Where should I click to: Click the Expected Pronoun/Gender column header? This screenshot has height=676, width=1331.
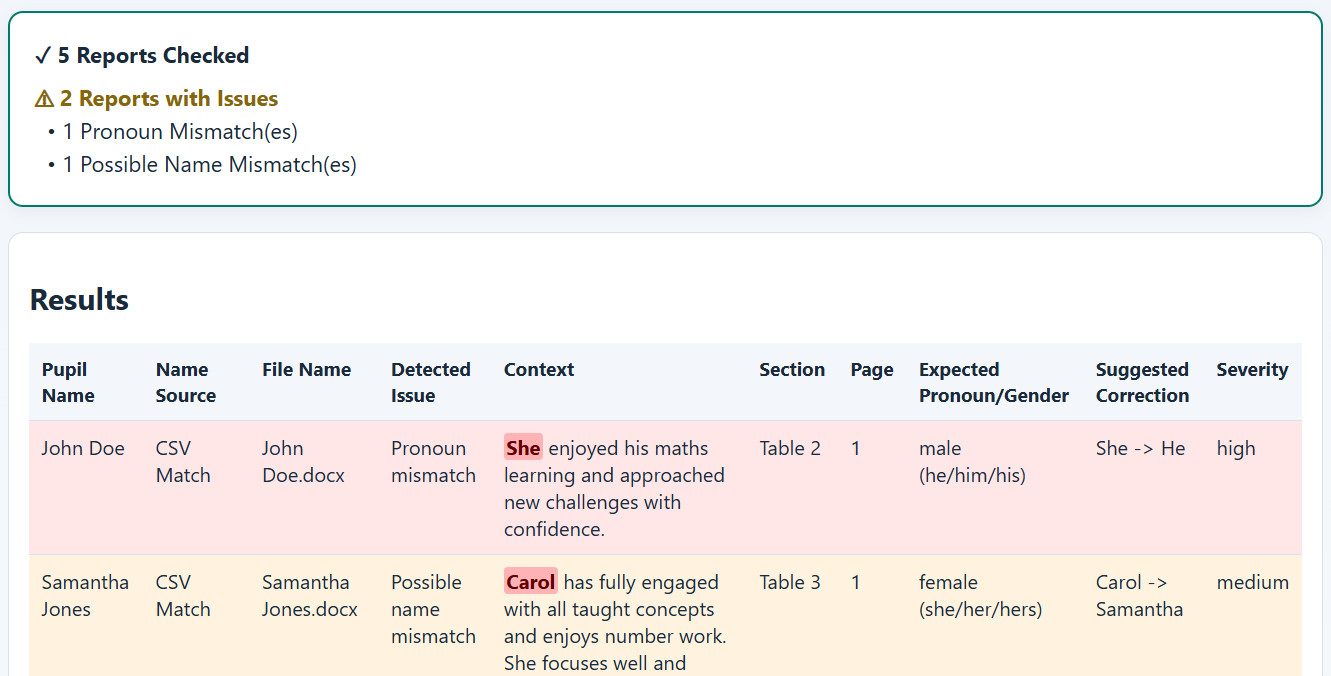[994, 382]
